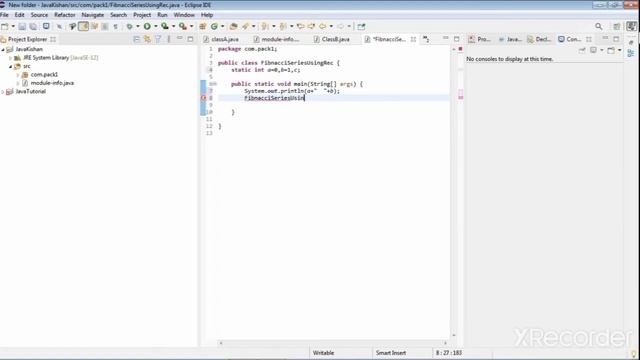640x360 pixels.
Task: Toggle the highlighted Mark Occurrences toolbar button
Action: coord(83,27)
